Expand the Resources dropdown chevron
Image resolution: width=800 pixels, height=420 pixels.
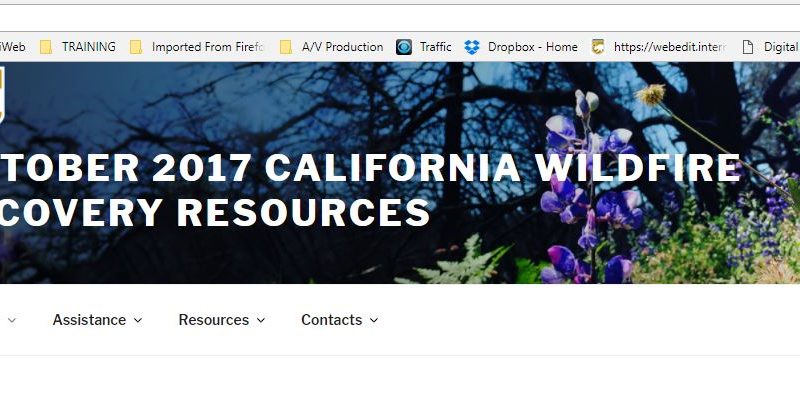[x=261, y=320]
